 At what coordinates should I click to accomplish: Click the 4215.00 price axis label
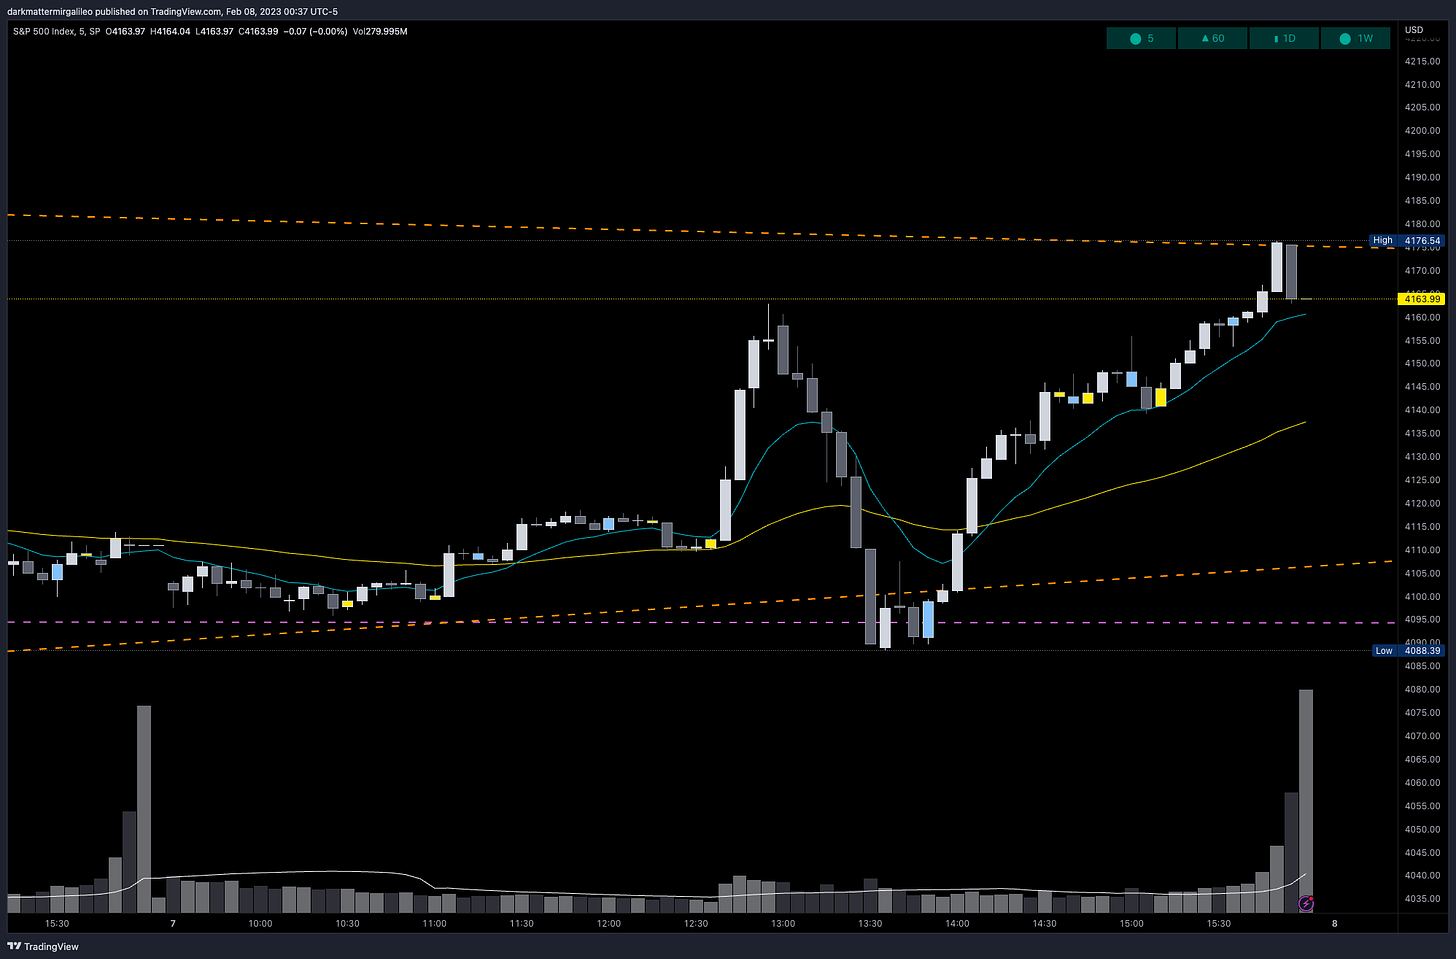tap(1422, 61)
